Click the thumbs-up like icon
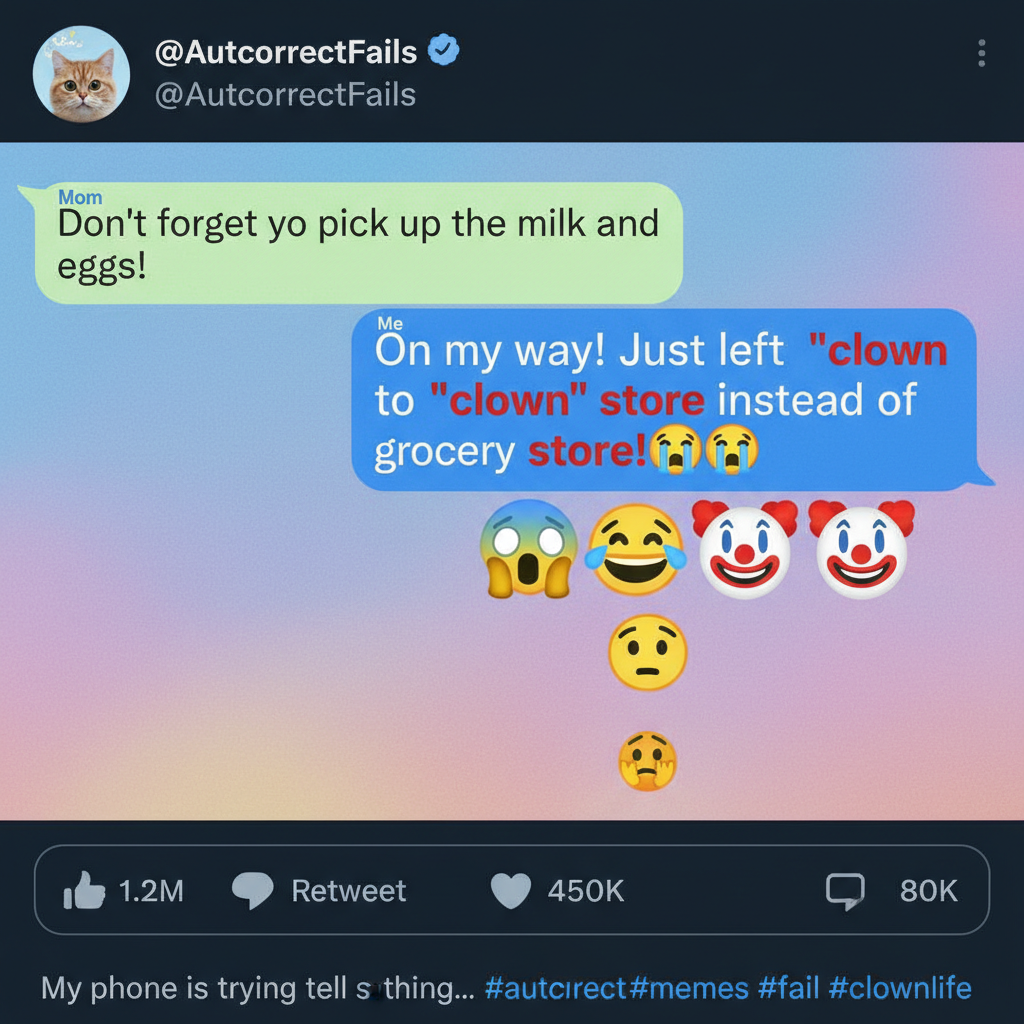This screenshot has width=1024, height=1024. coord(84,890)
